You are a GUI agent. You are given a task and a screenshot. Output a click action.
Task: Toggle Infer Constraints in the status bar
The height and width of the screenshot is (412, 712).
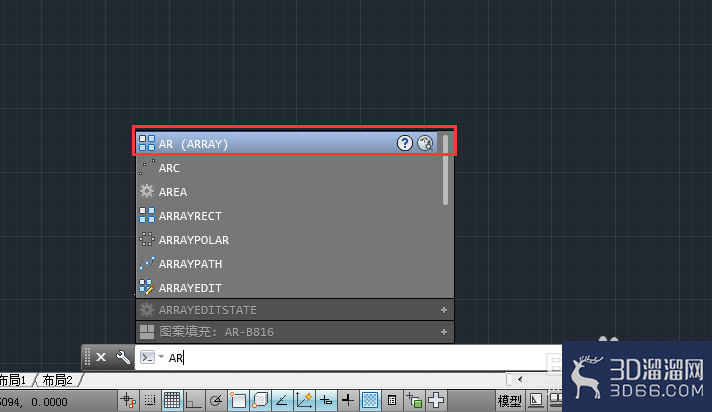(128, 401)
